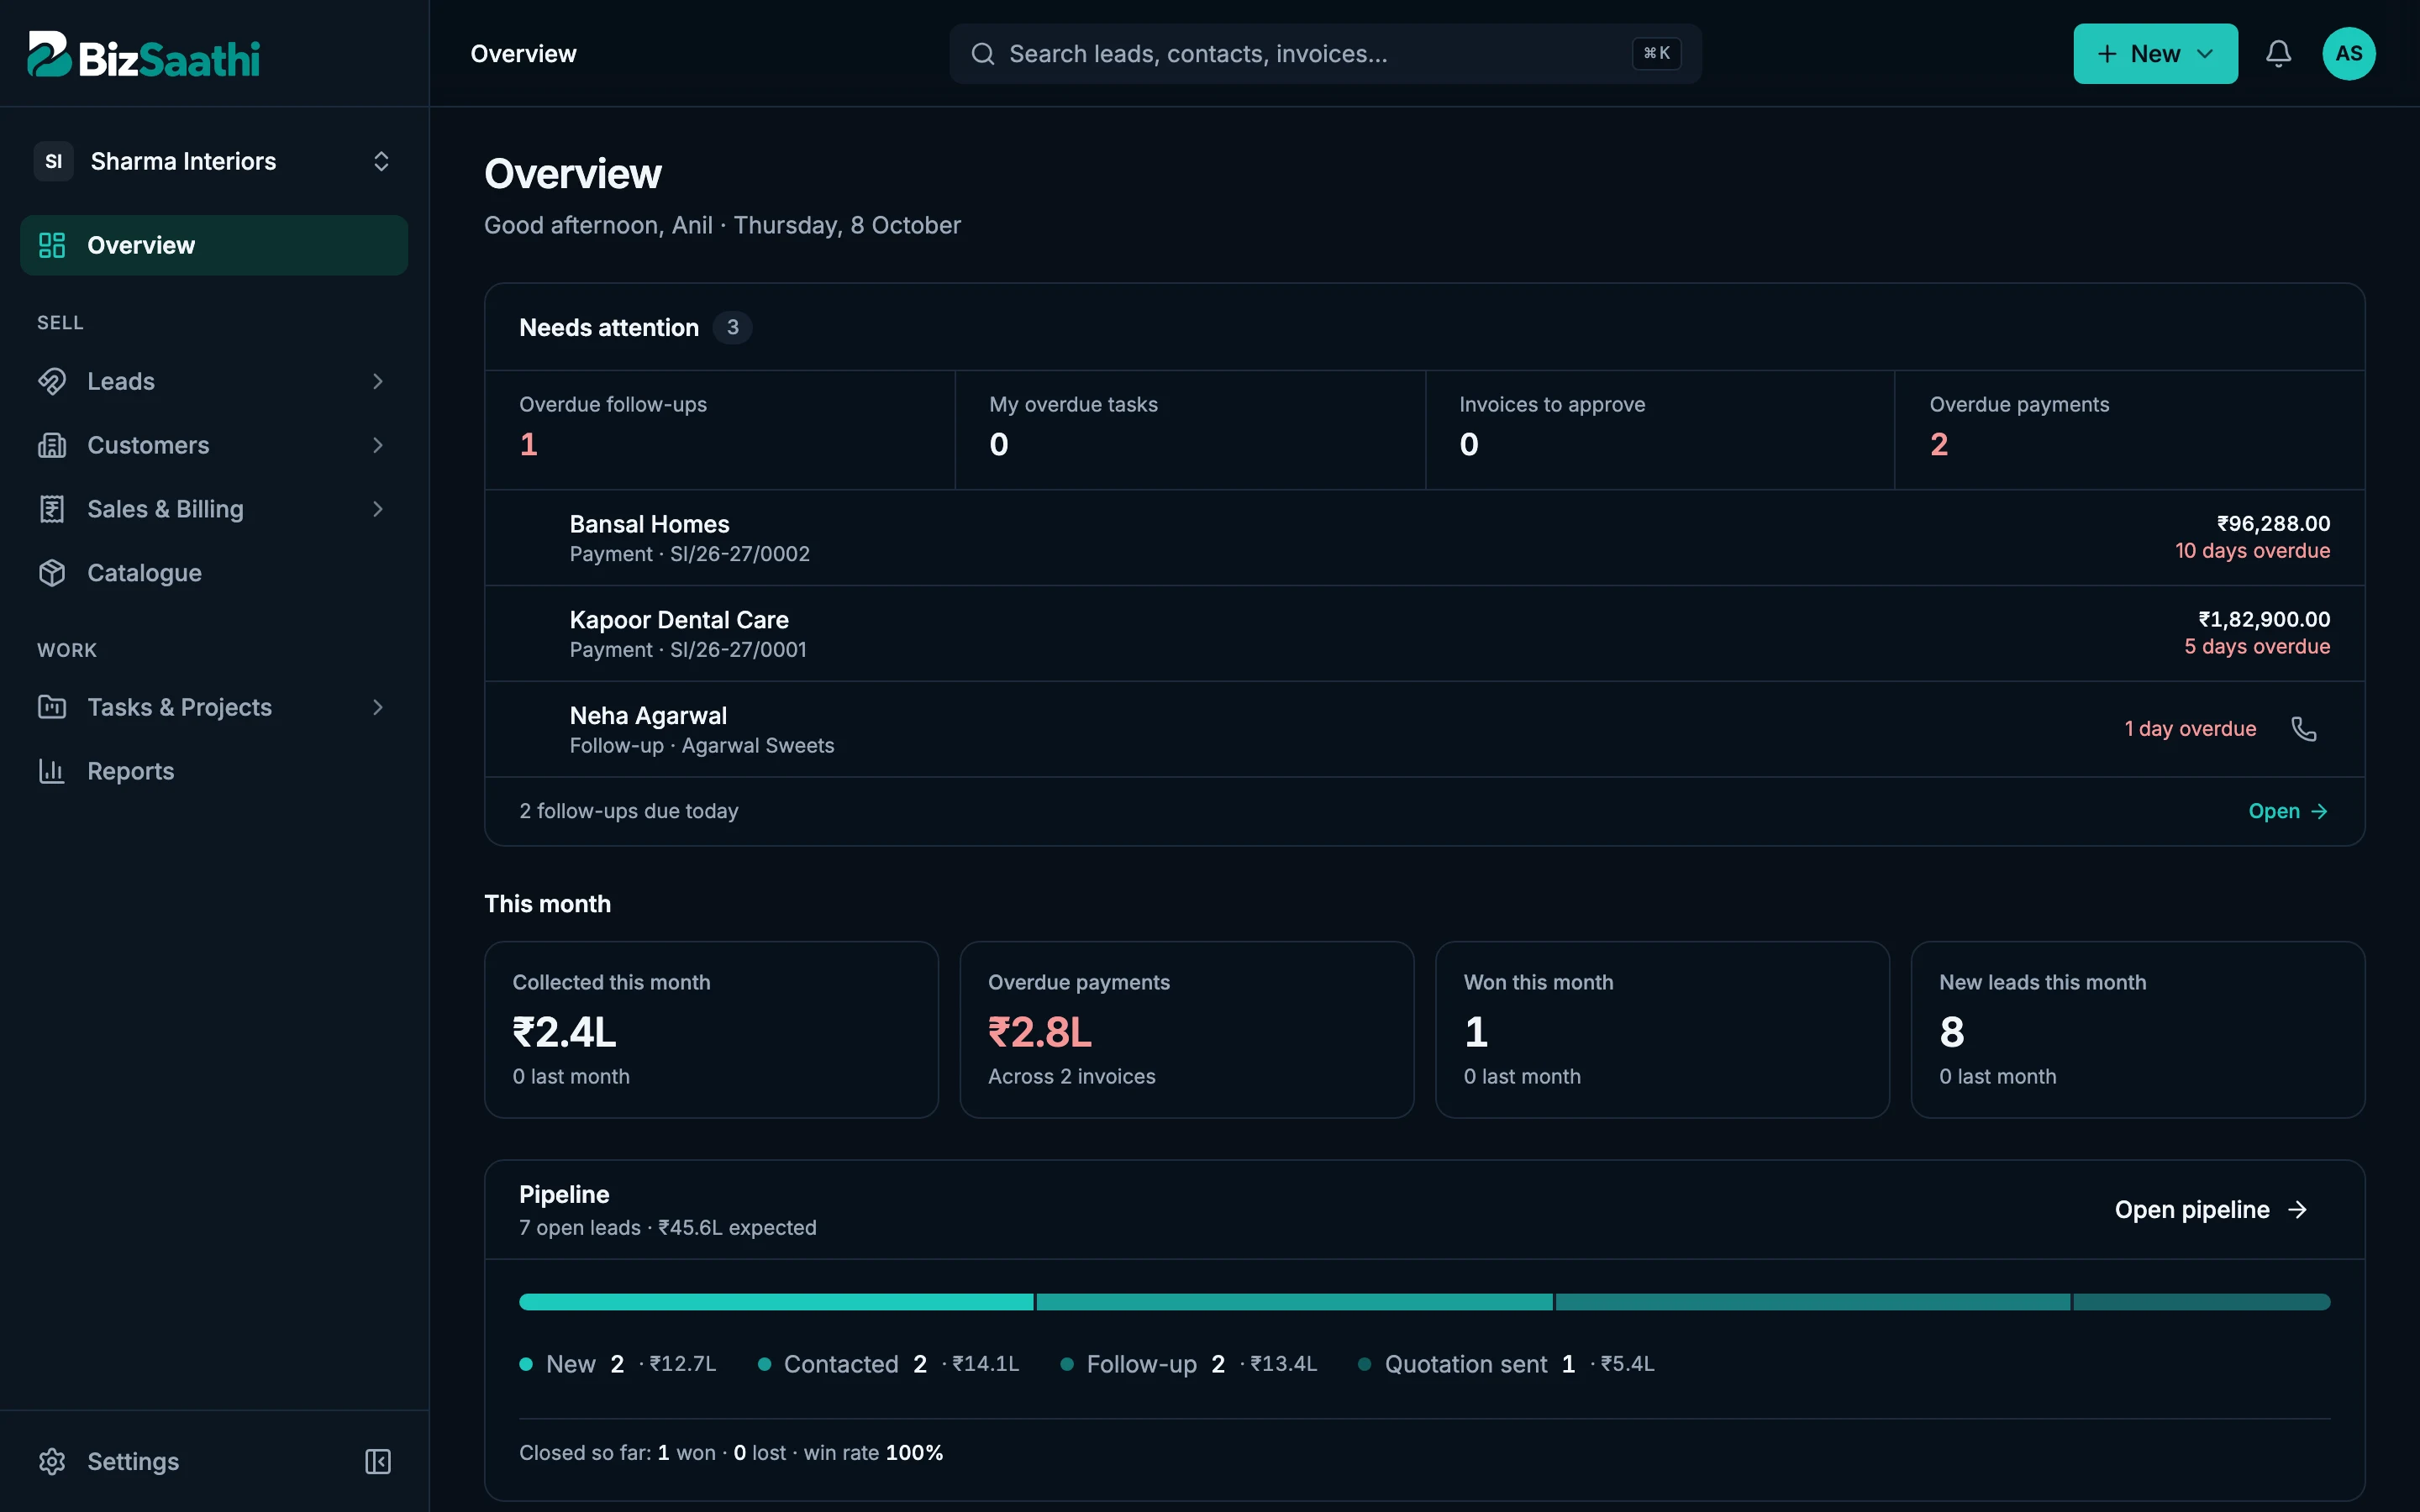Viewport: 2420px width, 1512px height.
Task: Click the Sales & Billing receipt icon
Action: [52, 509]
